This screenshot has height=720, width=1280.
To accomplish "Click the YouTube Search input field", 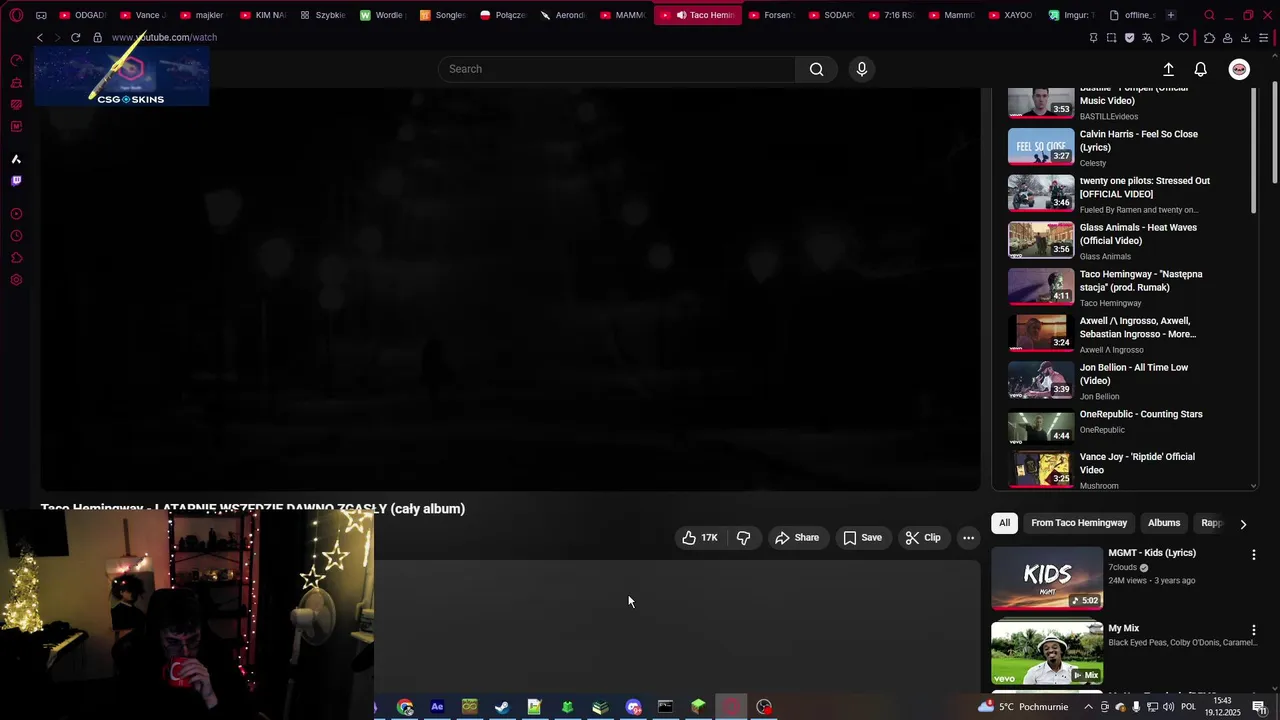I will click(616, 69).
